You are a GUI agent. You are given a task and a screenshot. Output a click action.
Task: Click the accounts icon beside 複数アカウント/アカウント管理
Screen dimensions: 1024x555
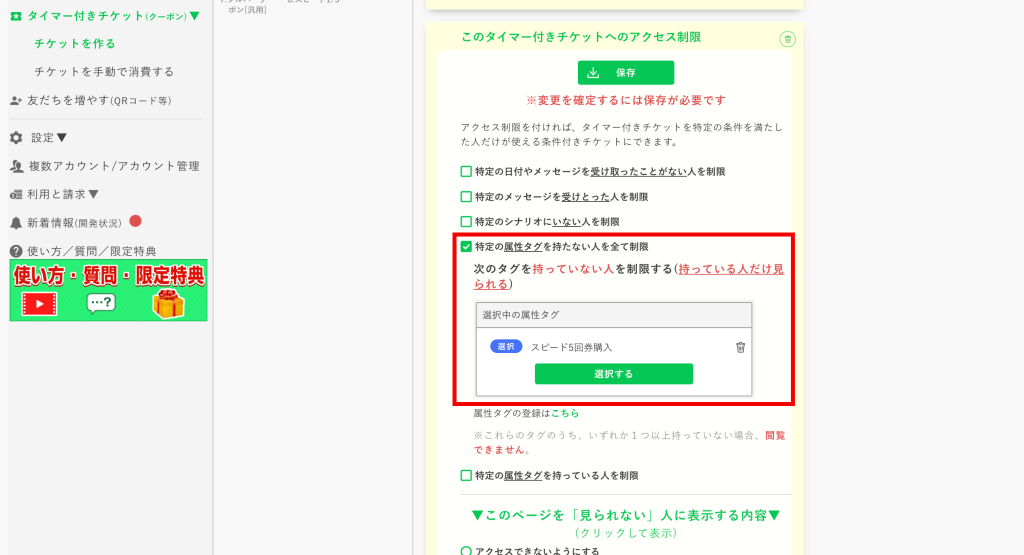[x=16, y=166]
